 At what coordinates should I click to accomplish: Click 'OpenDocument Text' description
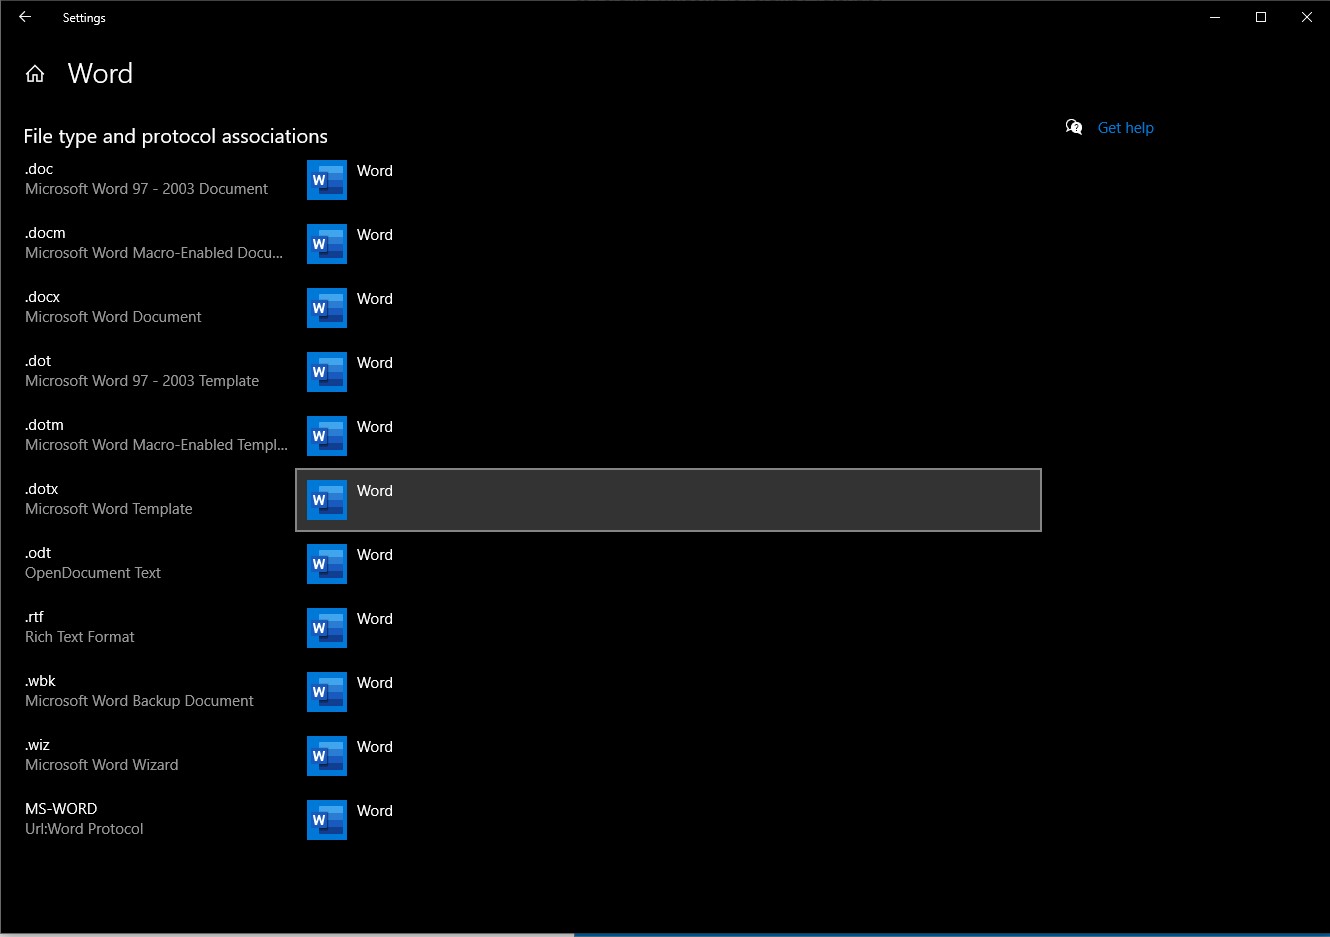93,573
